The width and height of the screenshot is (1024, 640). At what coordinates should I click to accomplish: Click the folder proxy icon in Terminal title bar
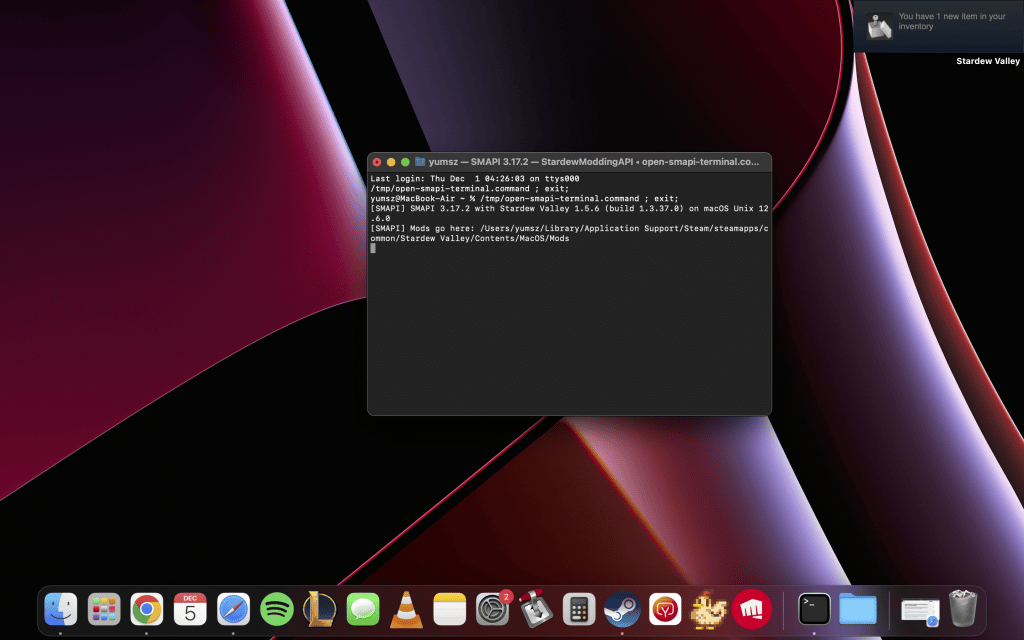pos(420,161)
